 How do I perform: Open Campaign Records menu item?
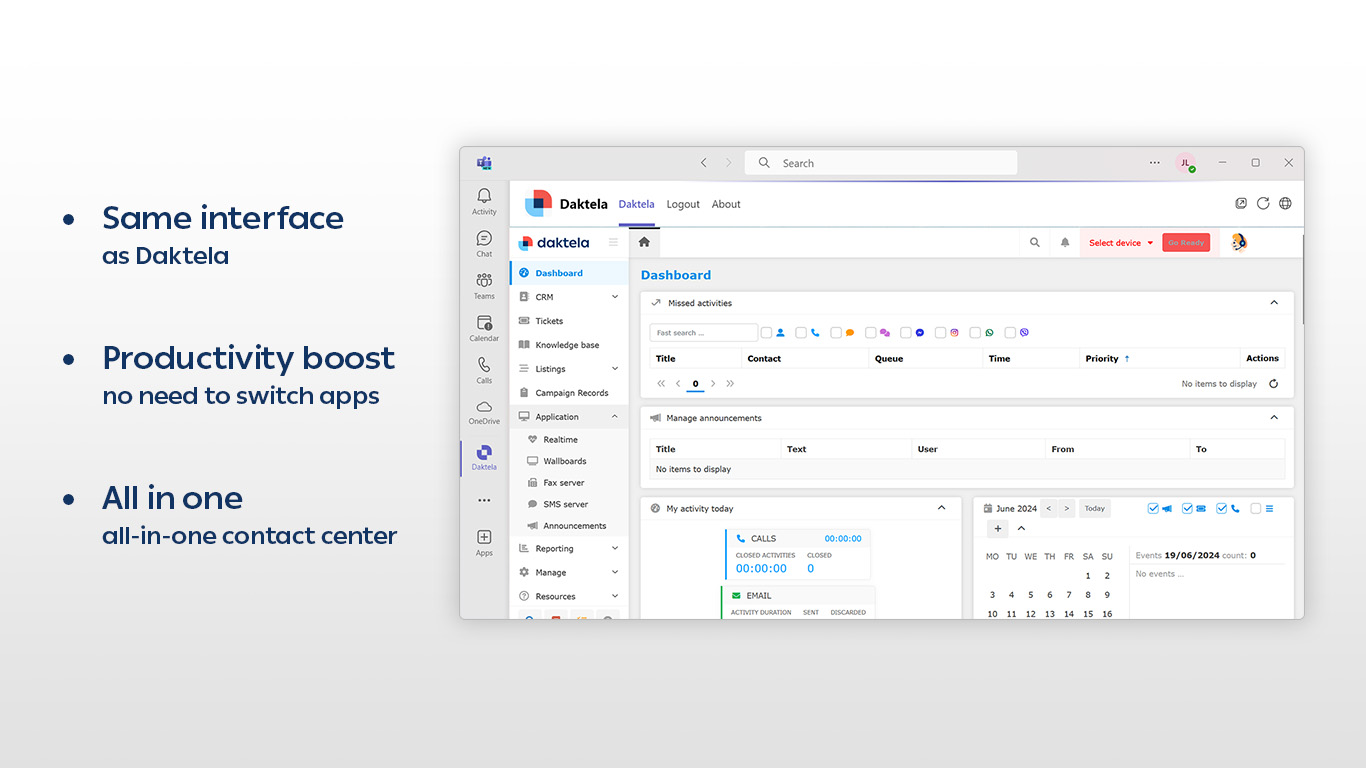[x=569, y=393]
